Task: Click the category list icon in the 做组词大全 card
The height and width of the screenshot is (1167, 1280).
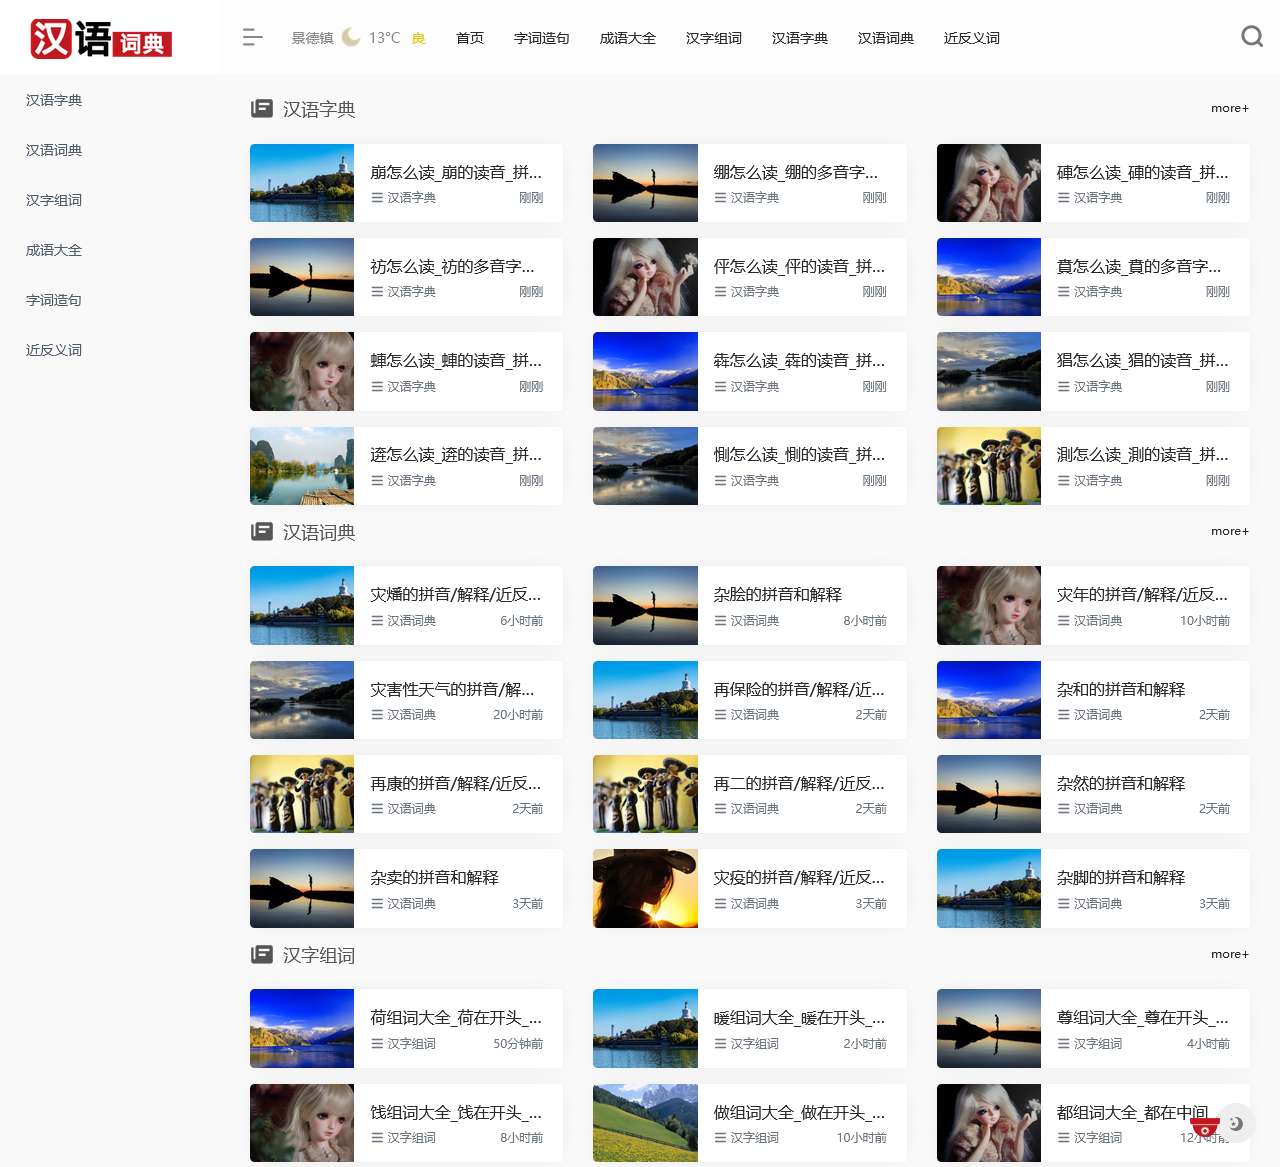Action: (720, 1138)
